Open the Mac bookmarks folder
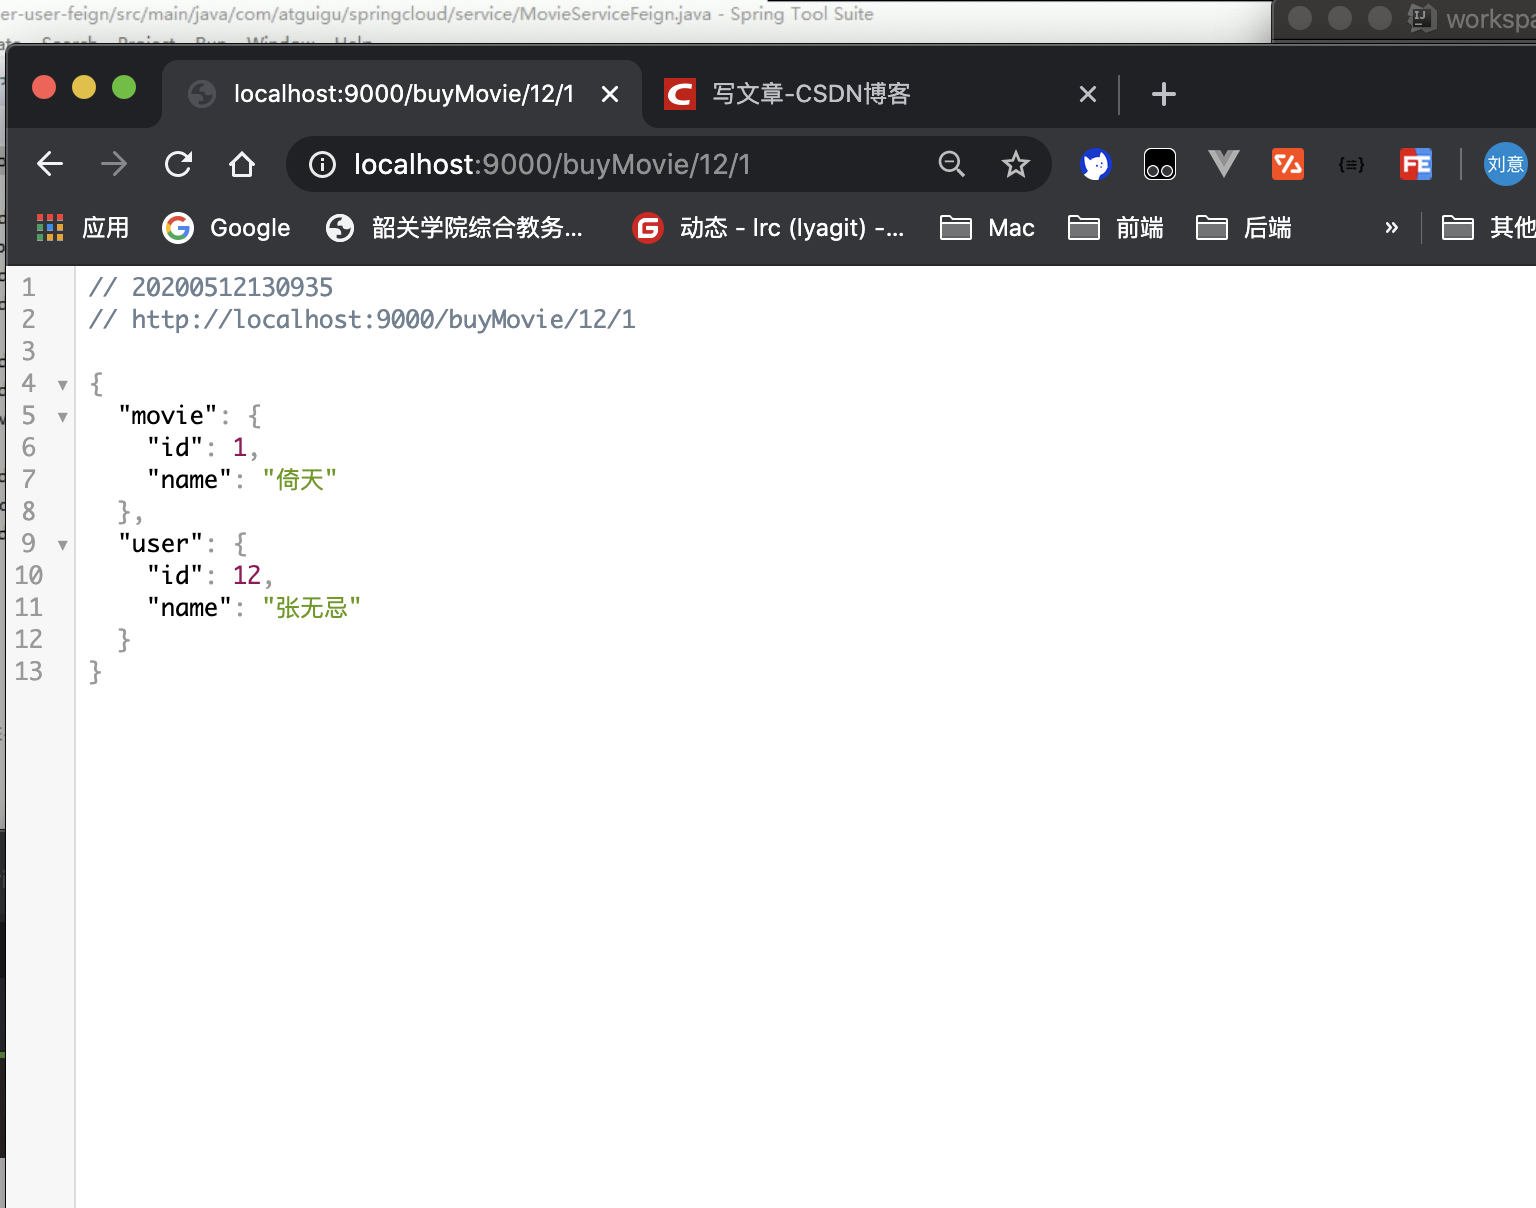This screenshot has height=1208, width=1536. tap(987, 228)
